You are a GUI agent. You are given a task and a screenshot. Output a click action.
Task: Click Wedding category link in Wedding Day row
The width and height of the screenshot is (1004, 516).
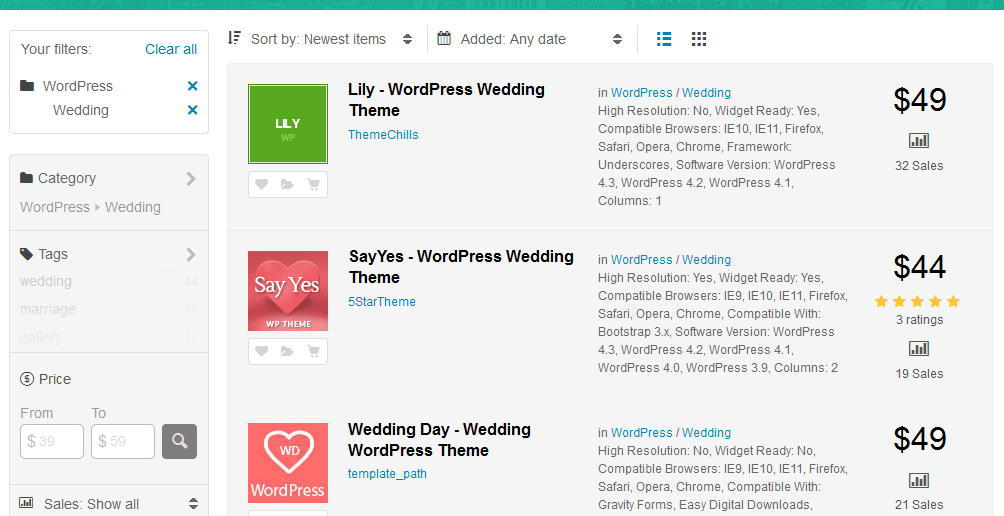click(706, 433)
